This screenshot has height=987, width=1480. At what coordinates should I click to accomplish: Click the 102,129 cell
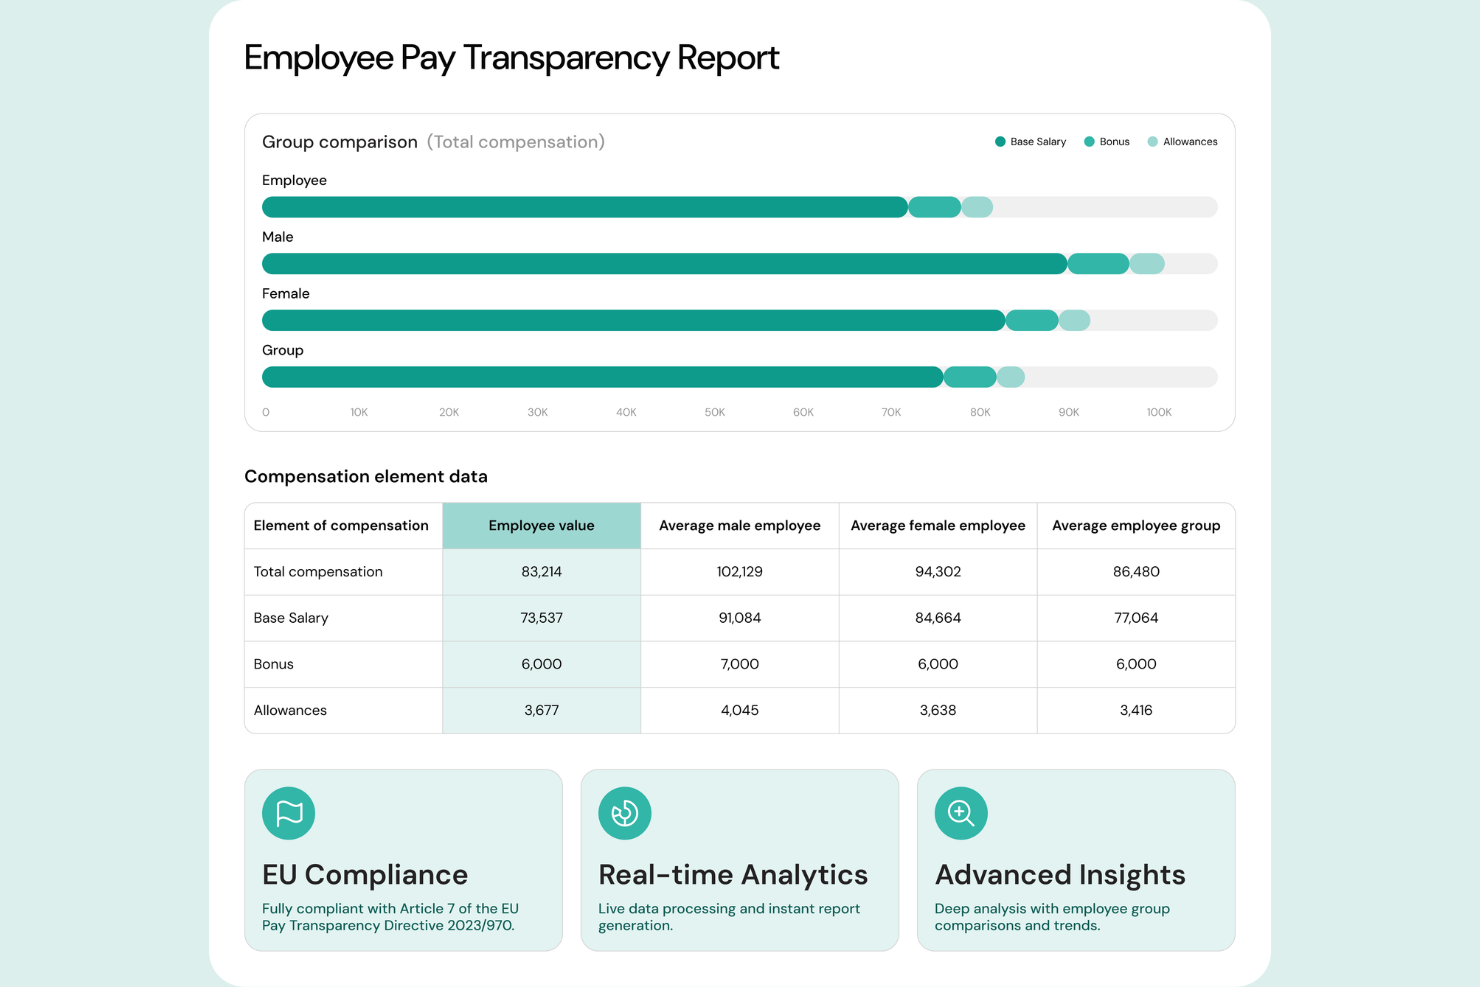[740, 572]
